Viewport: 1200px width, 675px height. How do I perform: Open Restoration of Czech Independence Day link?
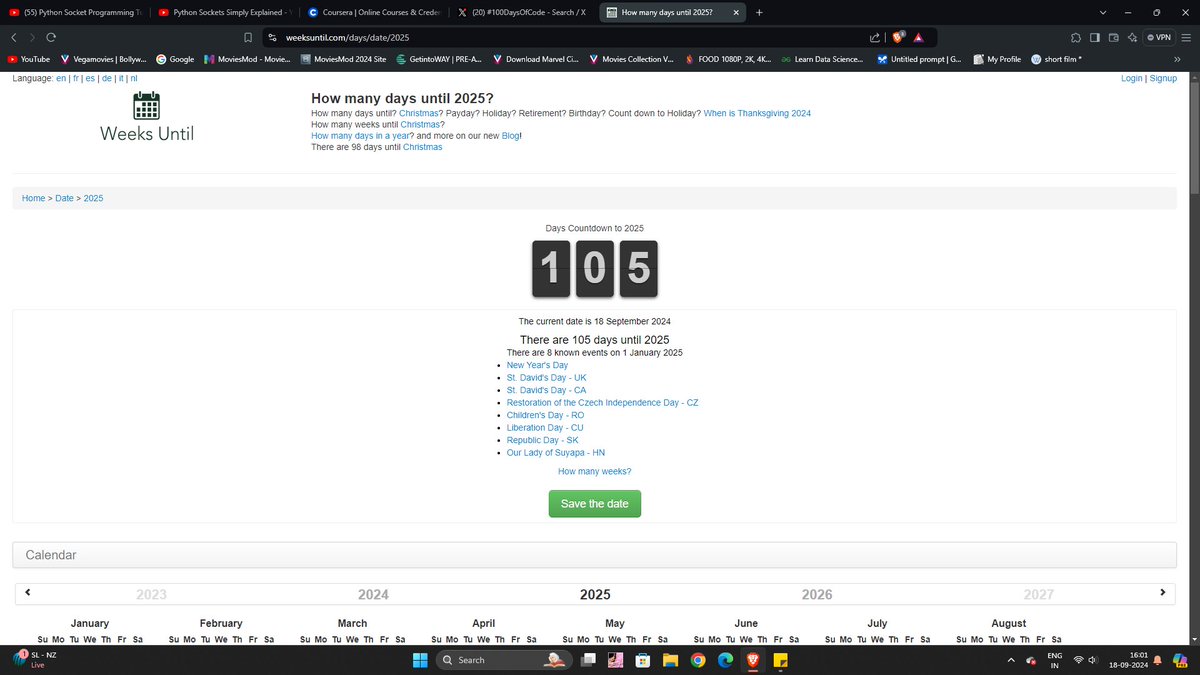602,402
